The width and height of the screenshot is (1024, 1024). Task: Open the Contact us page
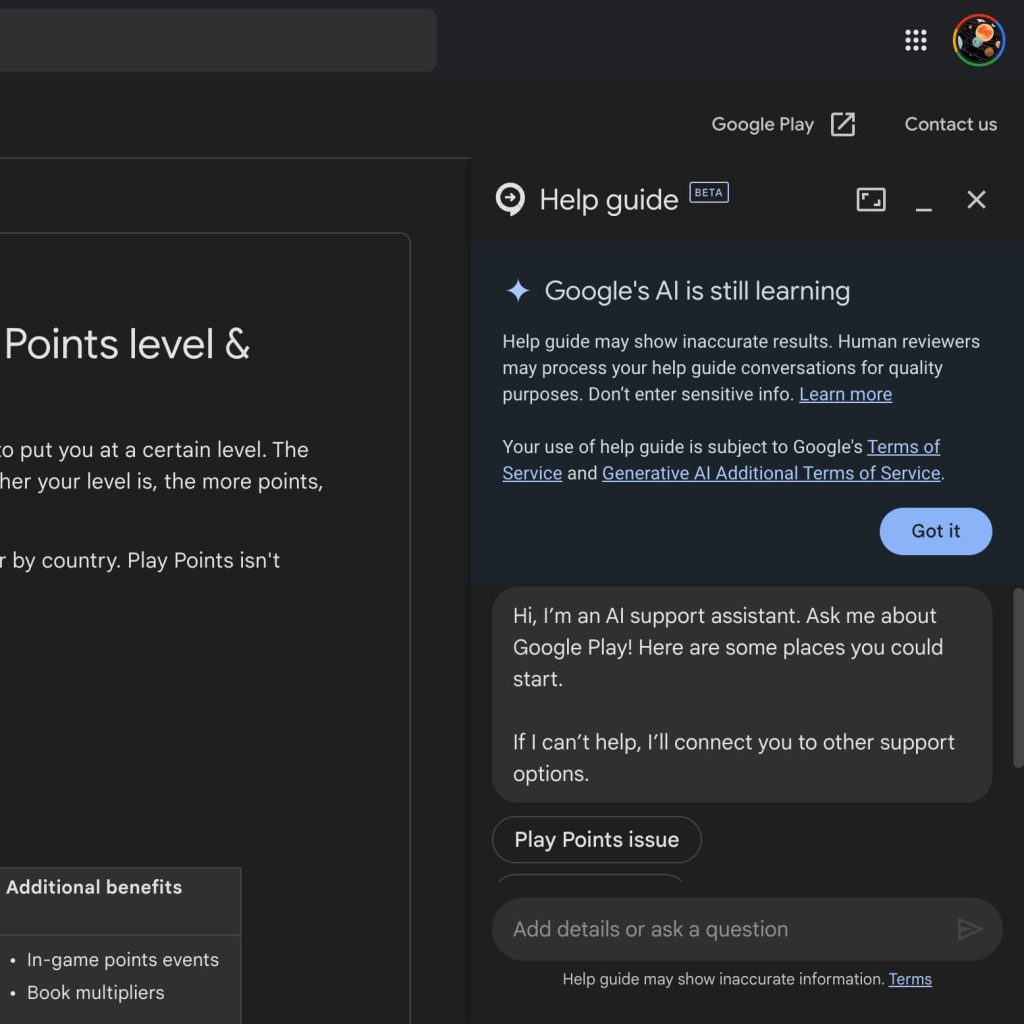pos(950,124)
